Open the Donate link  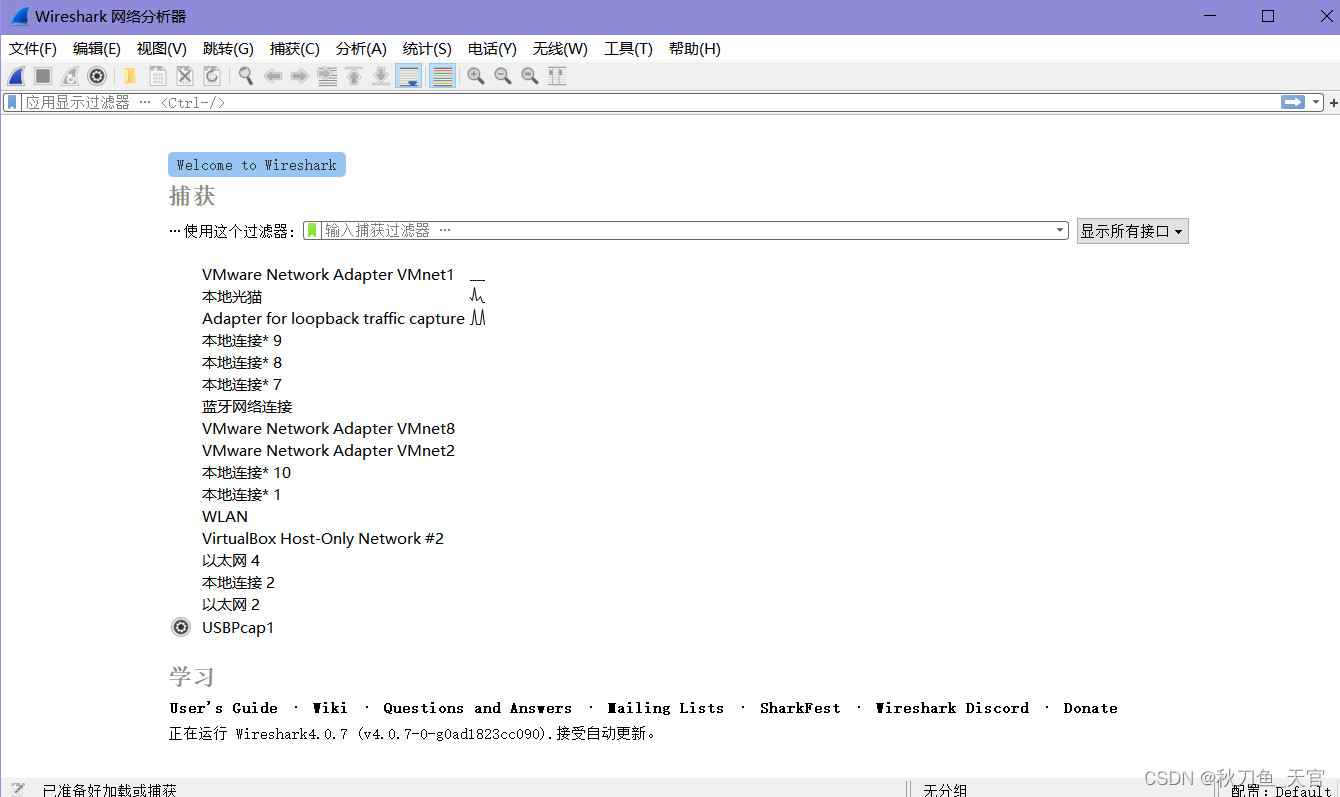(1090, 708)
